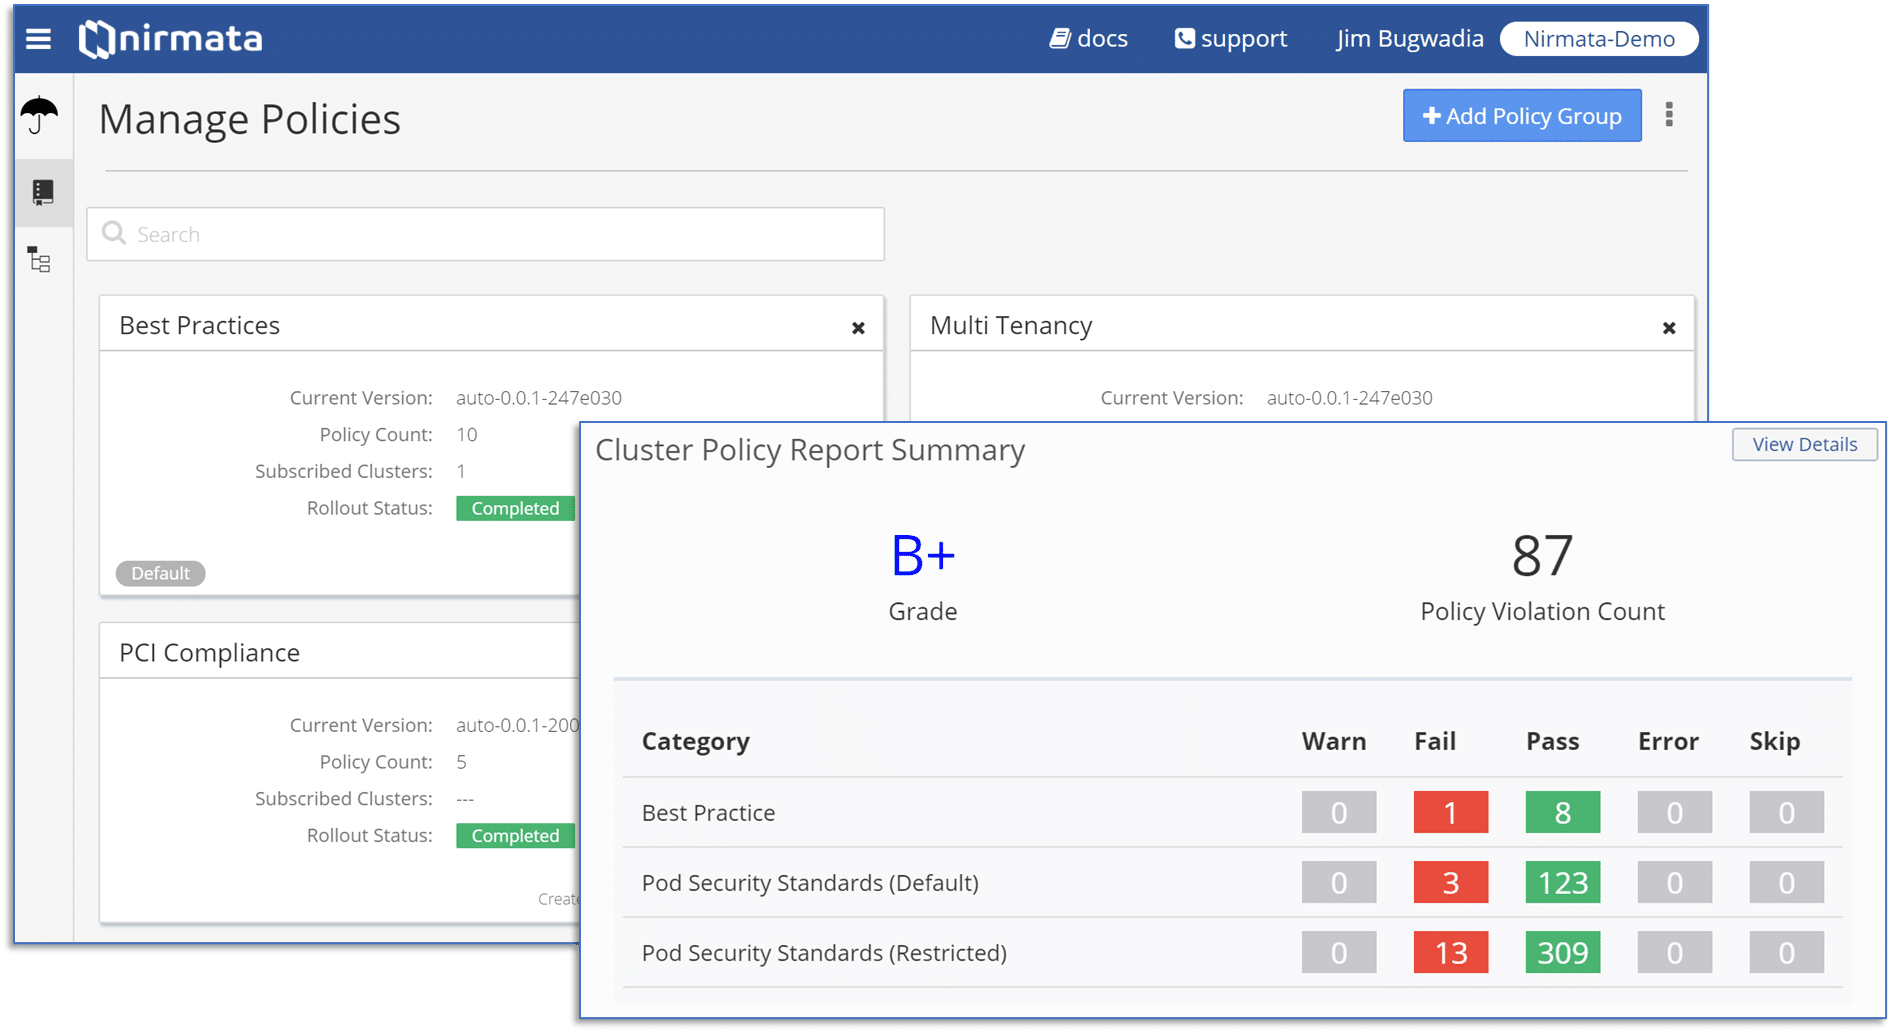Click Pod Security Standards (Restricted) fail 13

click(1451, 952)
